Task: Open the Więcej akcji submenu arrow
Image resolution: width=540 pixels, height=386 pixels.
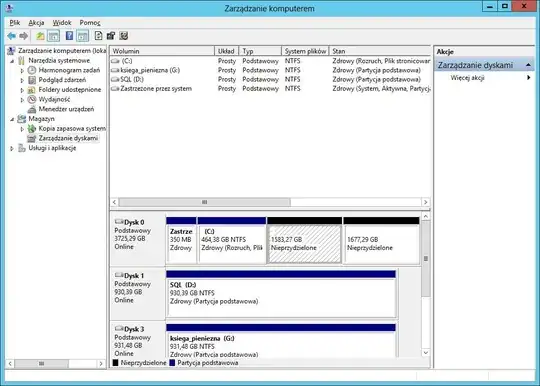Action: tap(529, 77)
